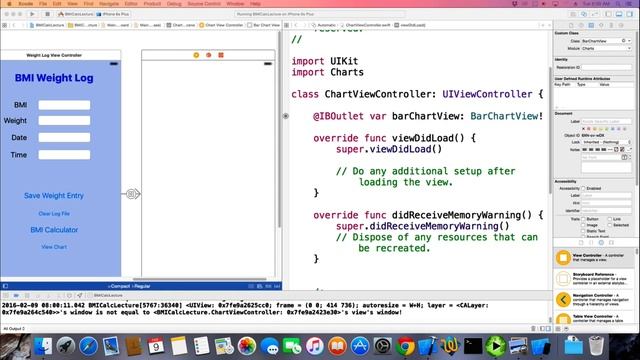Open the Product menu
The width and height of the screenshot is (640, 360).
point(152,4)
